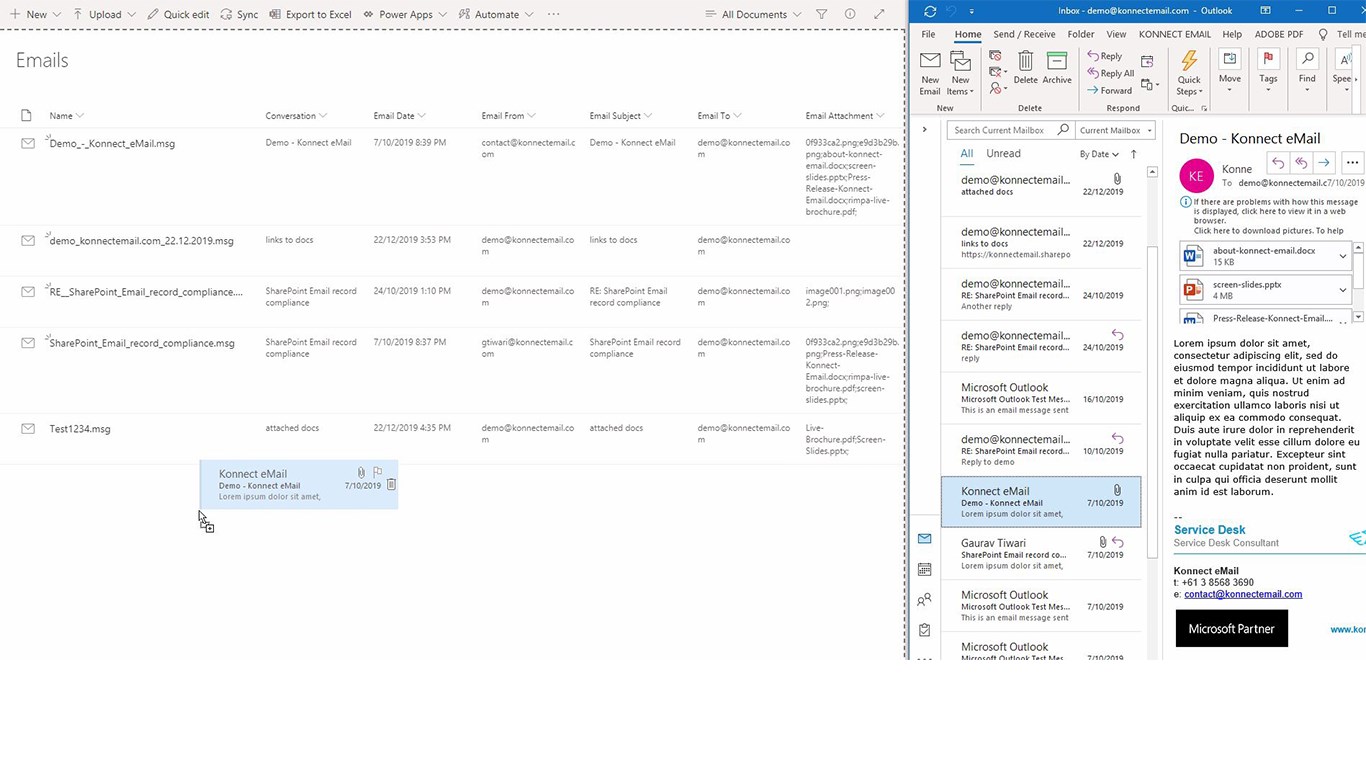
Task: Switch to the Send / Receive ribbon tab
Action: pos(1024,34)
